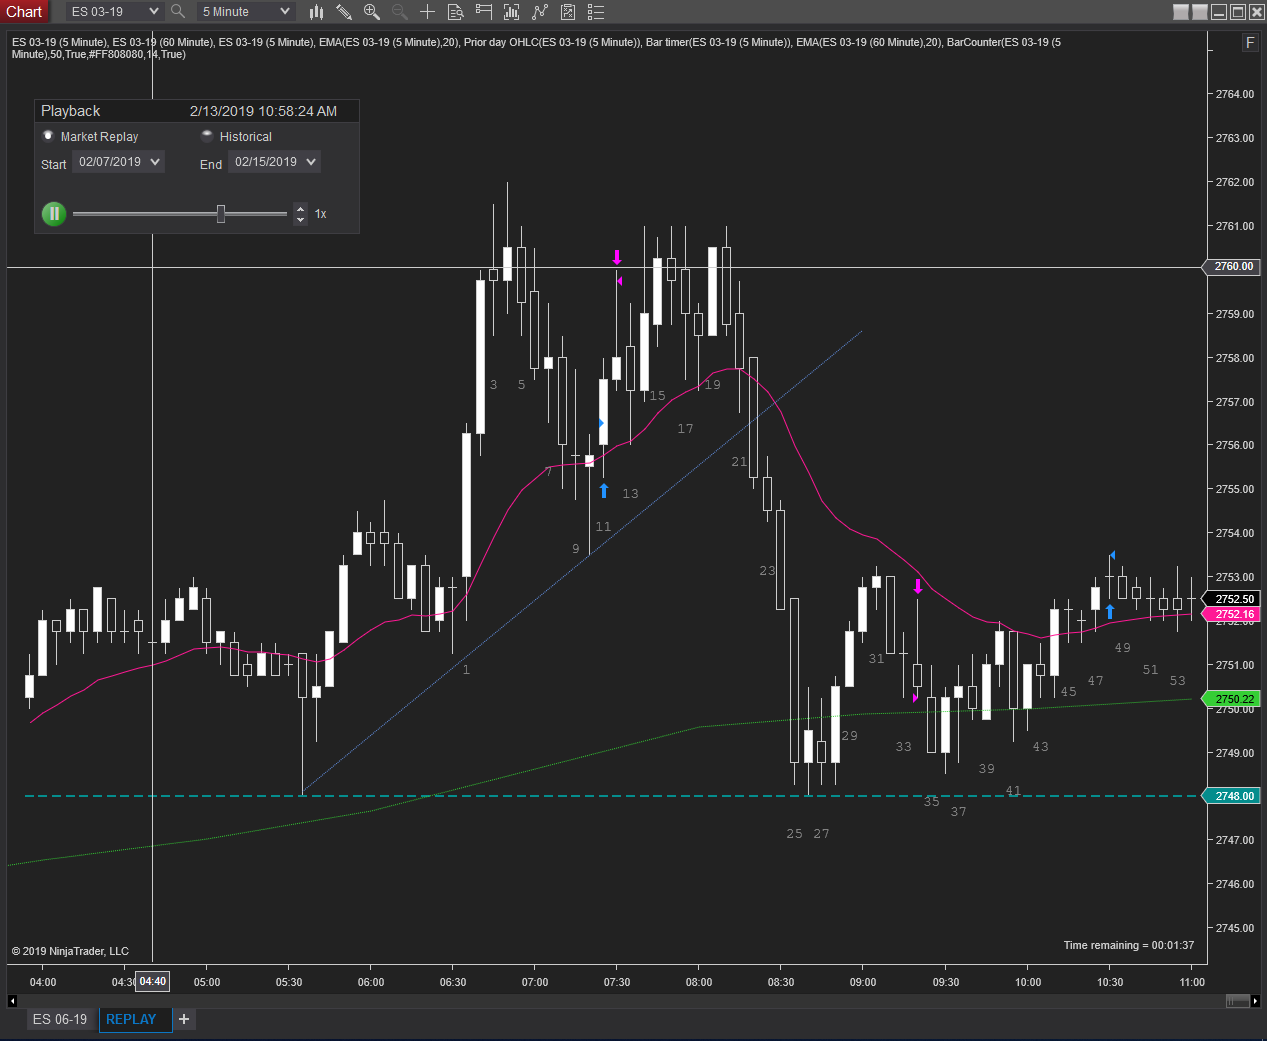Select the Market Replay radio button

pyautogui.click(x=48, y=136)
